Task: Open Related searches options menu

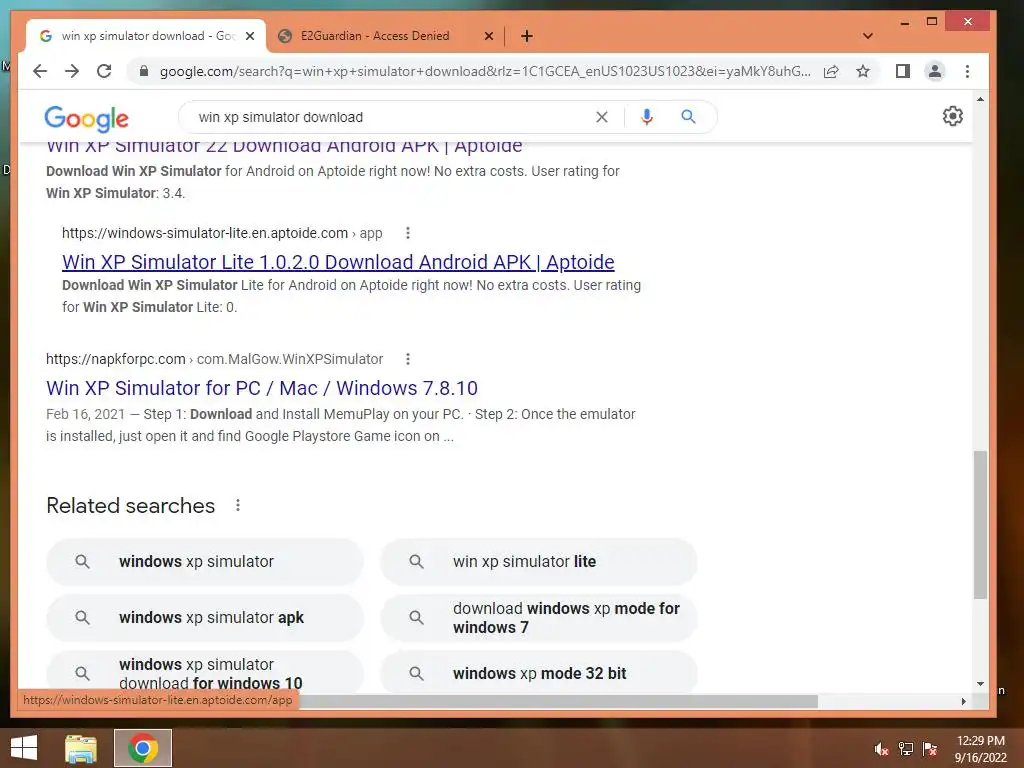Action: 238,505
